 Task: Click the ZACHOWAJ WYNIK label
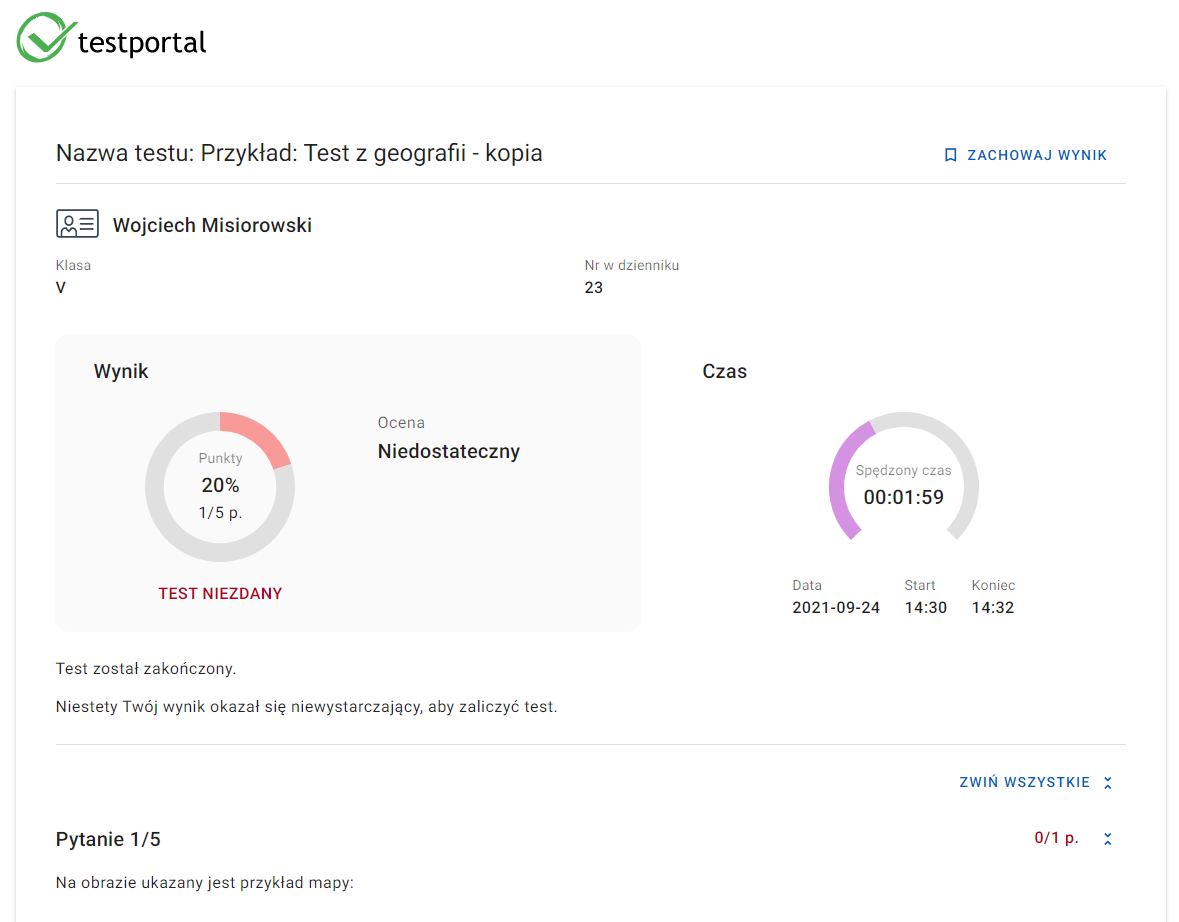coord(1037,155)
